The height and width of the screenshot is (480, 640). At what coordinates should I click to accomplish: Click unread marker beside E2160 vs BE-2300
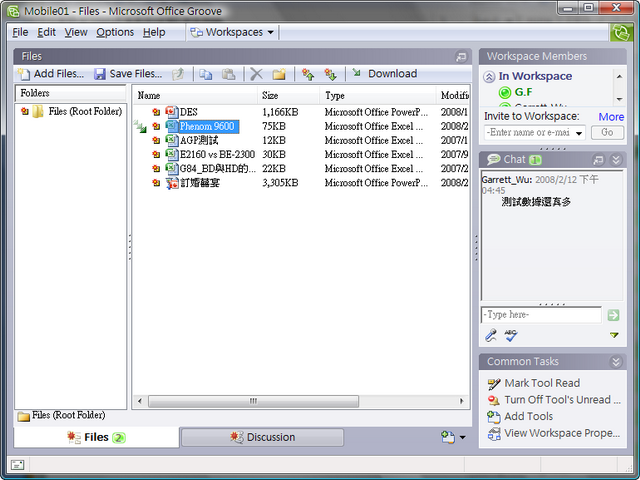pyautogui.click(x=156, y=155)
